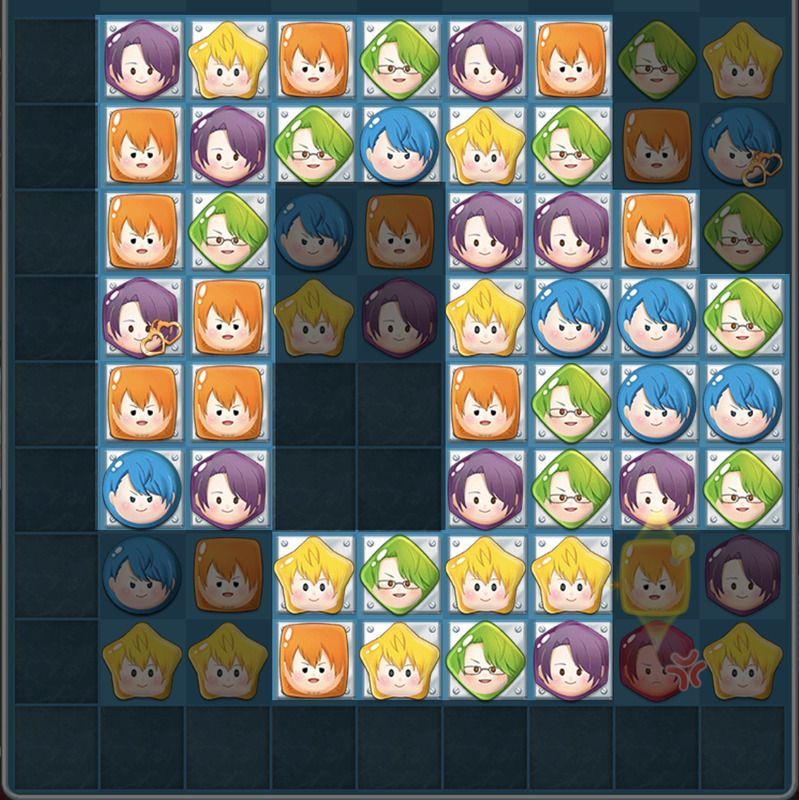Select the purple piece with golden hearts

[x=142, y=317]
